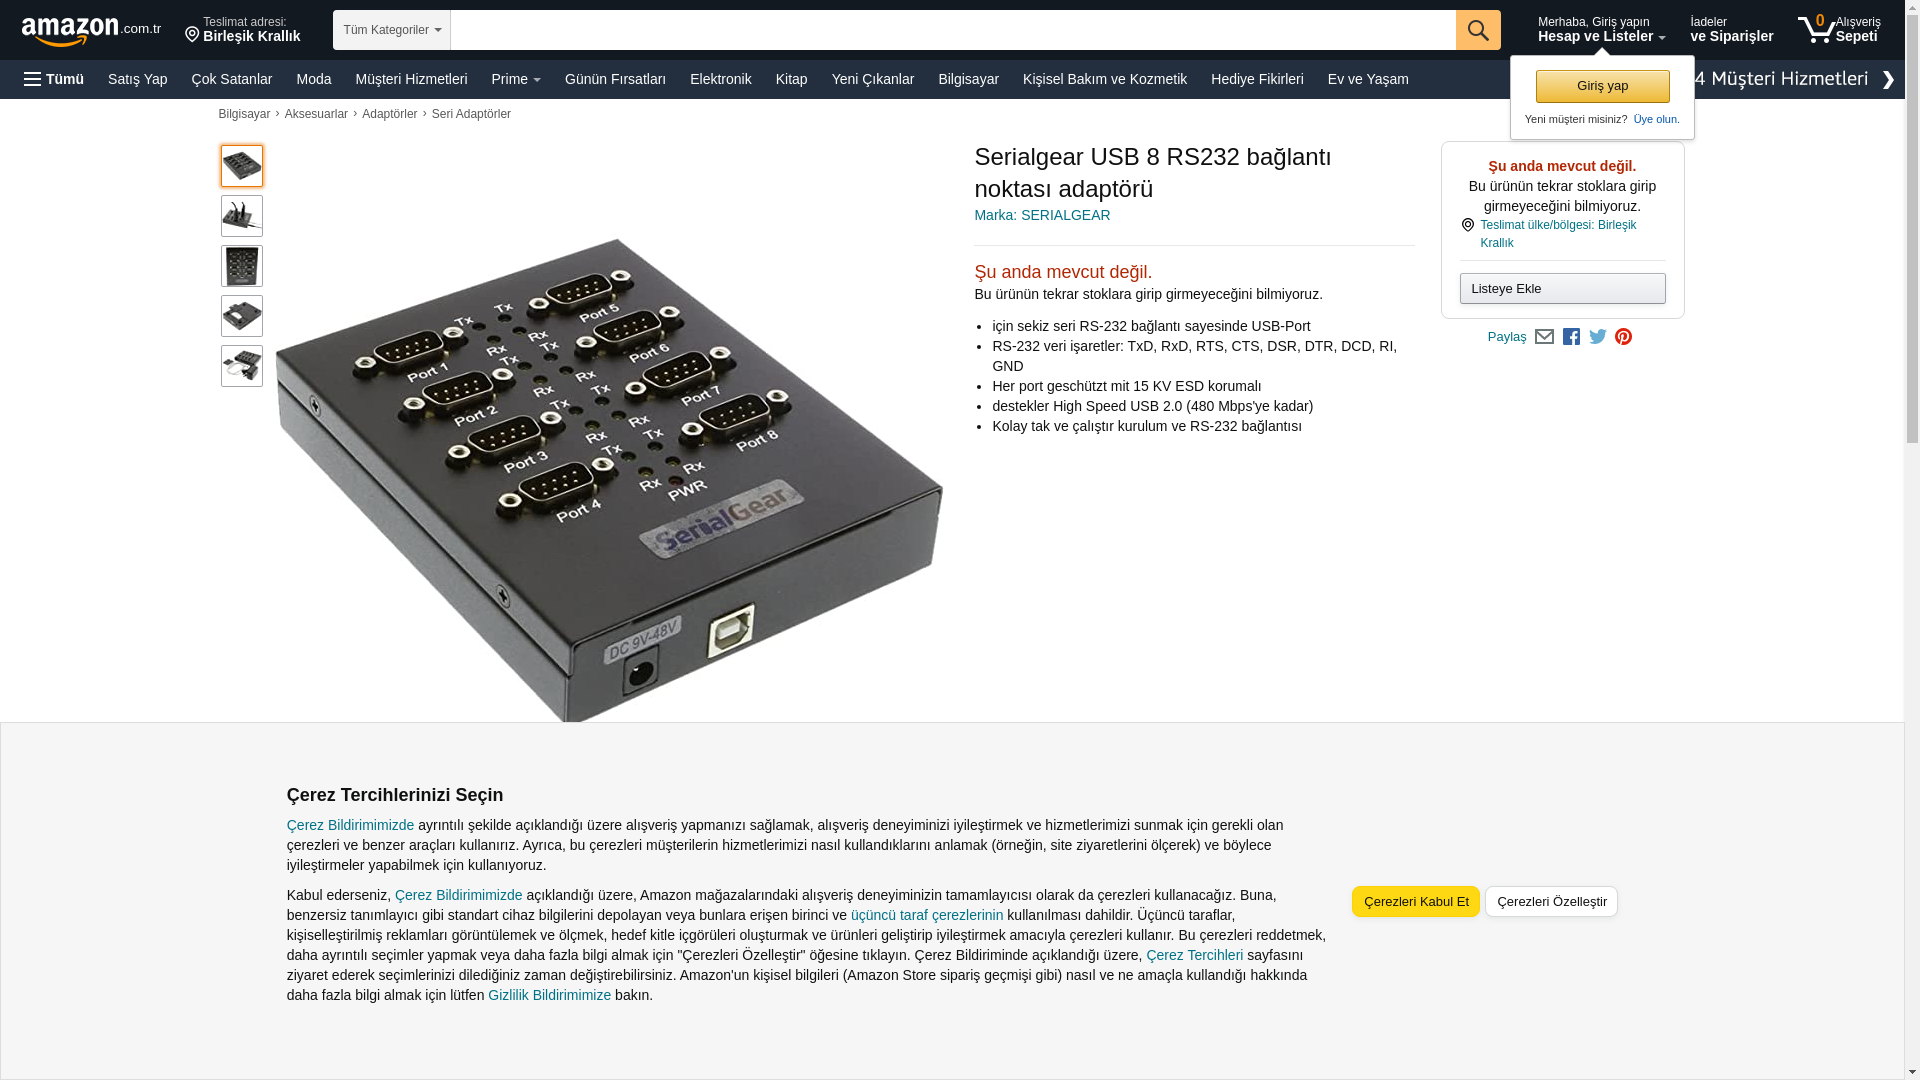Click the delivery location pin icon

click(x=192, y=35)
